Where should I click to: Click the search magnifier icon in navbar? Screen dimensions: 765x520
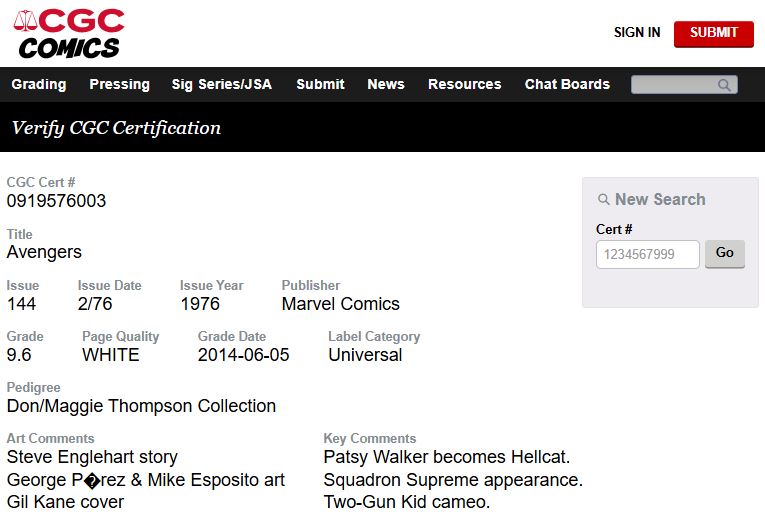[x=724, y=85]
